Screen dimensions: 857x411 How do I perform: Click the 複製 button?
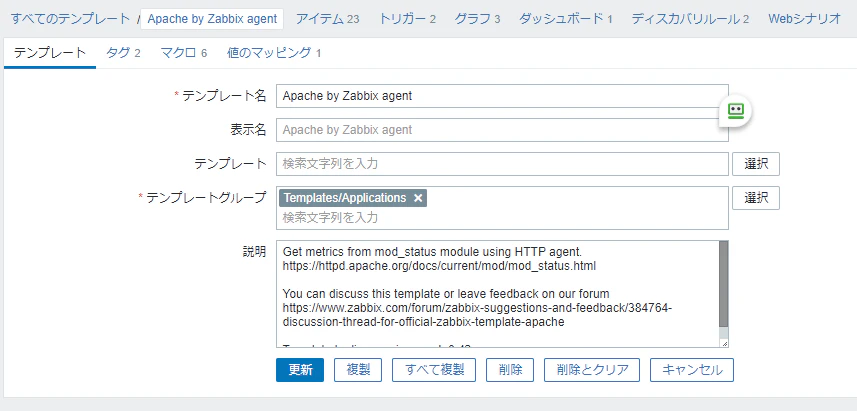coord(358,370)
